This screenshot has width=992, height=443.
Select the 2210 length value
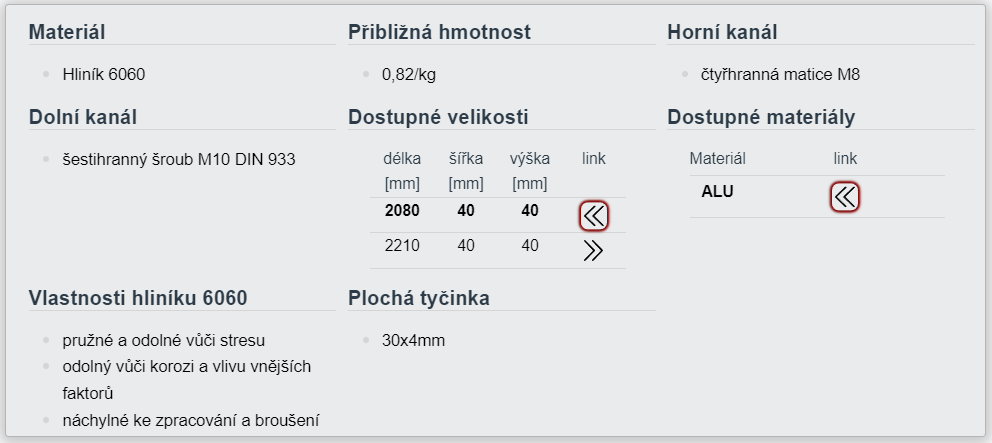402,246
